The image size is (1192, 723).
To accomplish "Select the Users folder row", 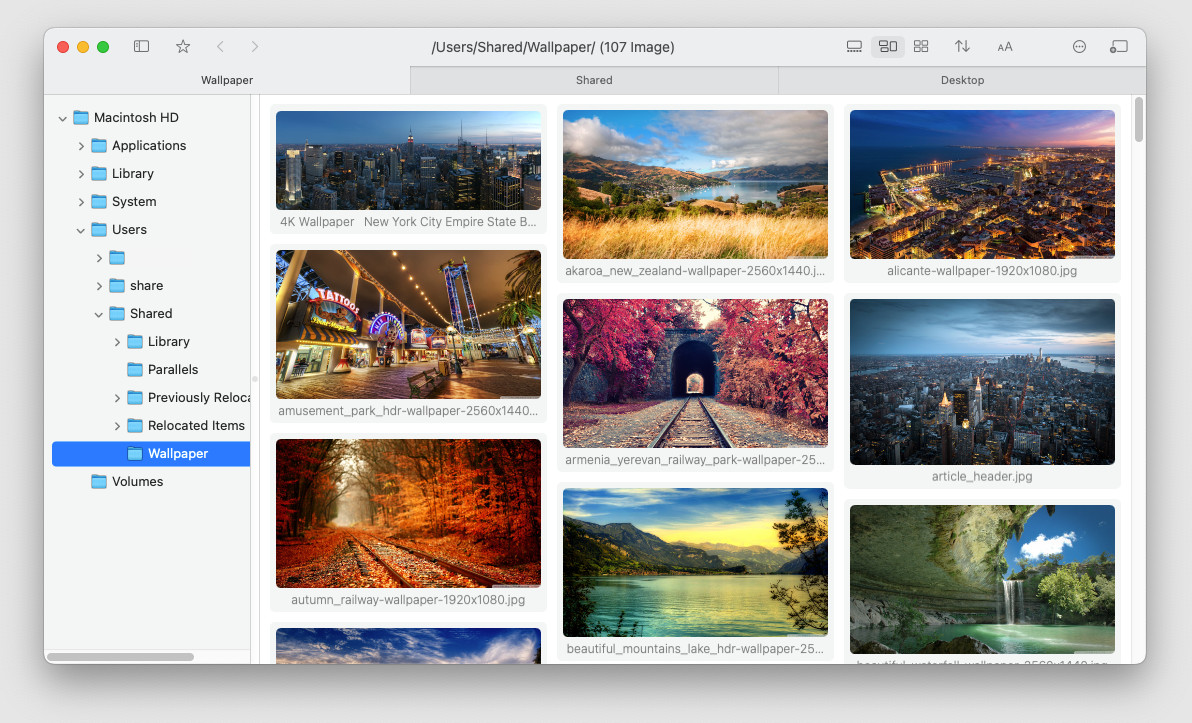I will (x=151, y=230).
